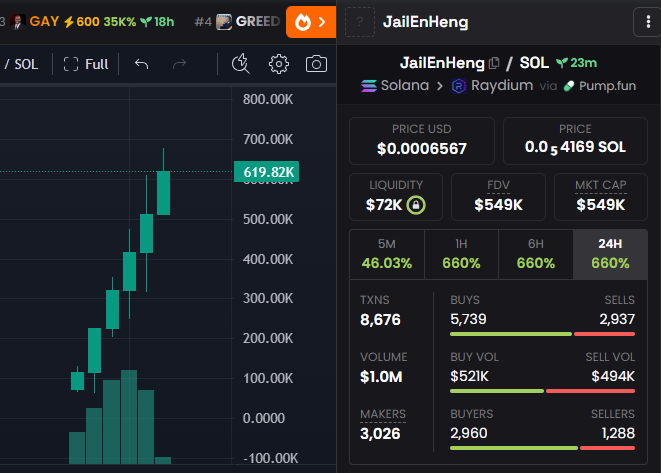This screenshot has height=473, width=661.
Task: Select the 24H timeframe tab
Action: click(610, 254)
